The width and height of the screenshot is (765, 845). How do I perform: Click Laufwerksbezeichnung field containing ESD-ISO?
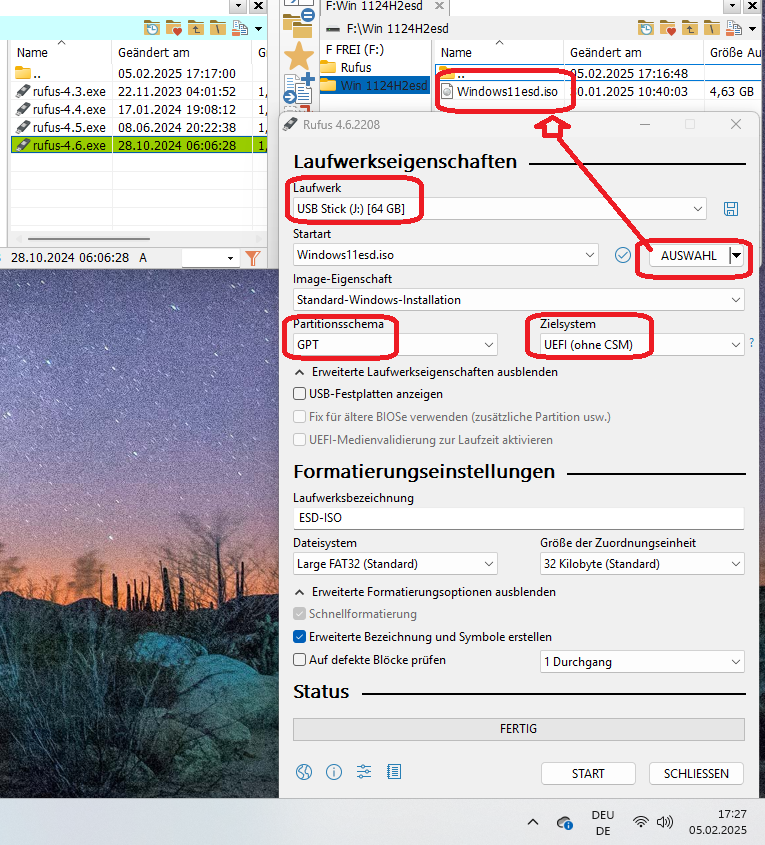coord(519,518)
